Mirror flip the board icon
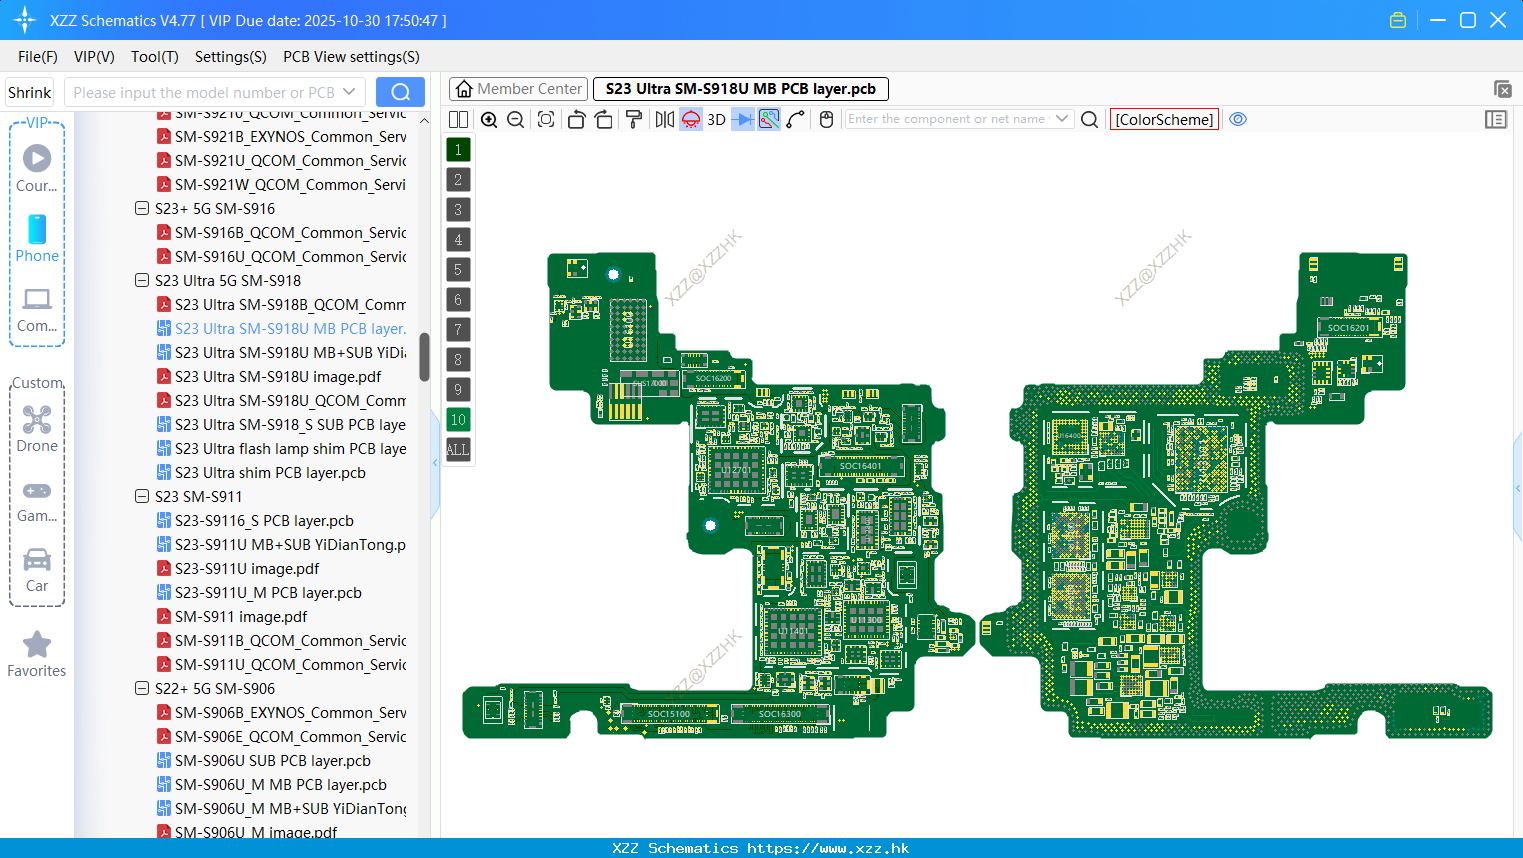The height and width of the screenshot is (858, 1523). [x=664, y=120]
